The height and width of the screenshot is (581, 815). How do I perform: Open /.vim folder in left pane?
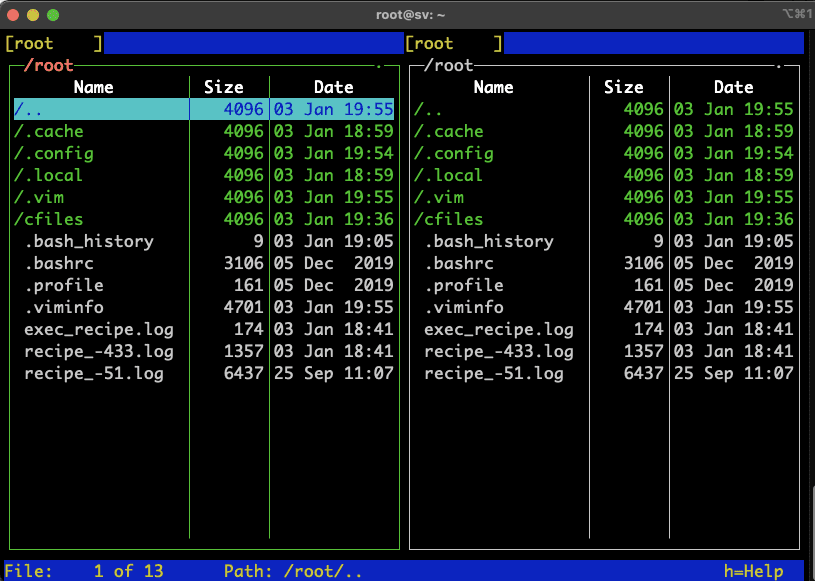204,197
